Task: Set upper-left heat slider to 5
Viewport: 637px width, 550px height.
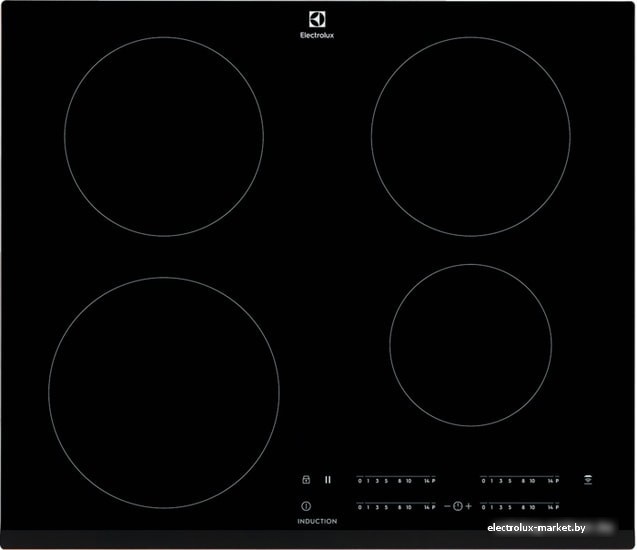Action: 386,481
